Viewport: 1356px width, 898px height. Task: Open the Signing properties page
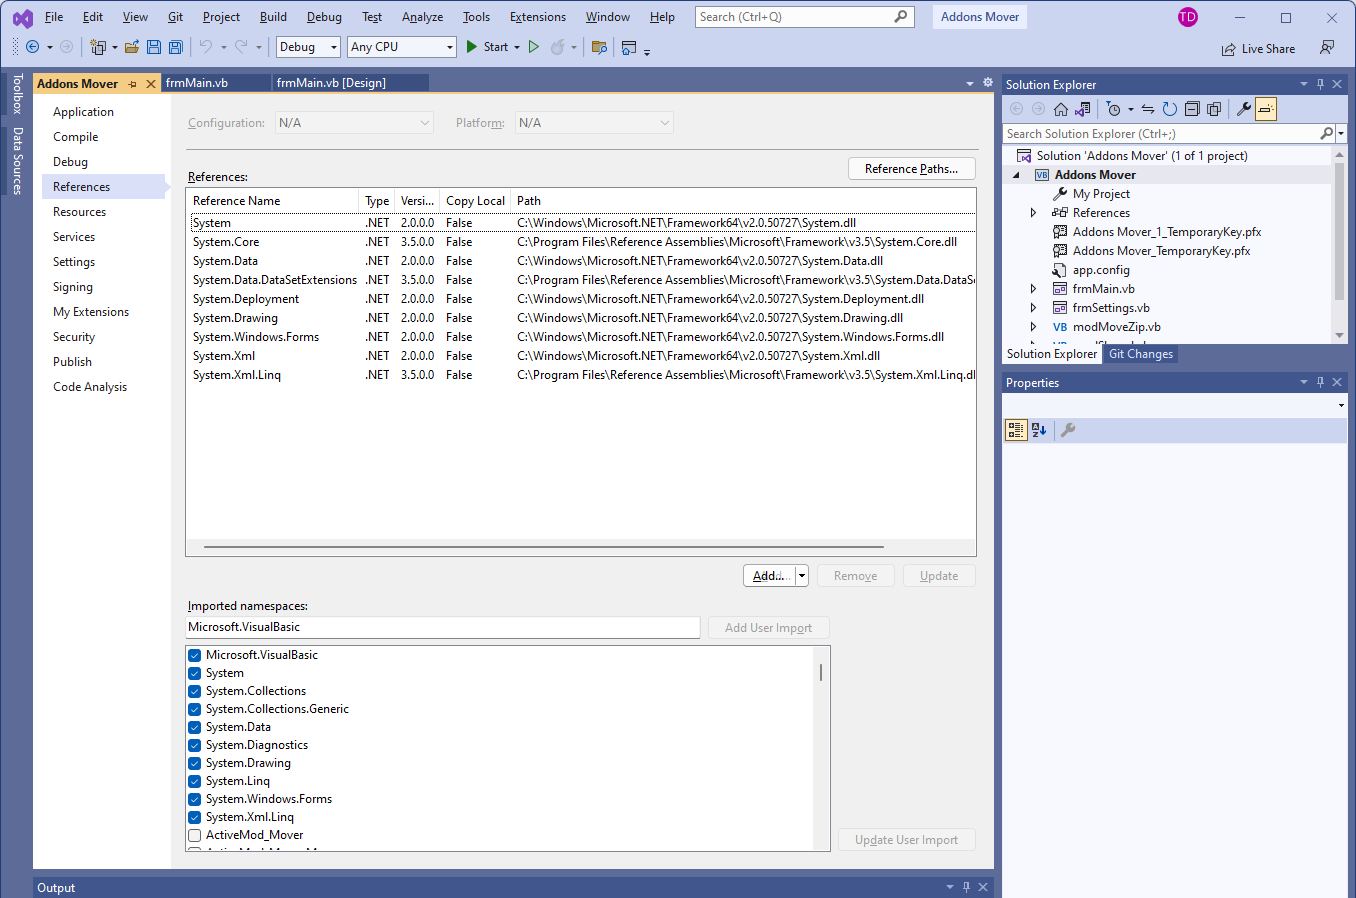[73, 287]
